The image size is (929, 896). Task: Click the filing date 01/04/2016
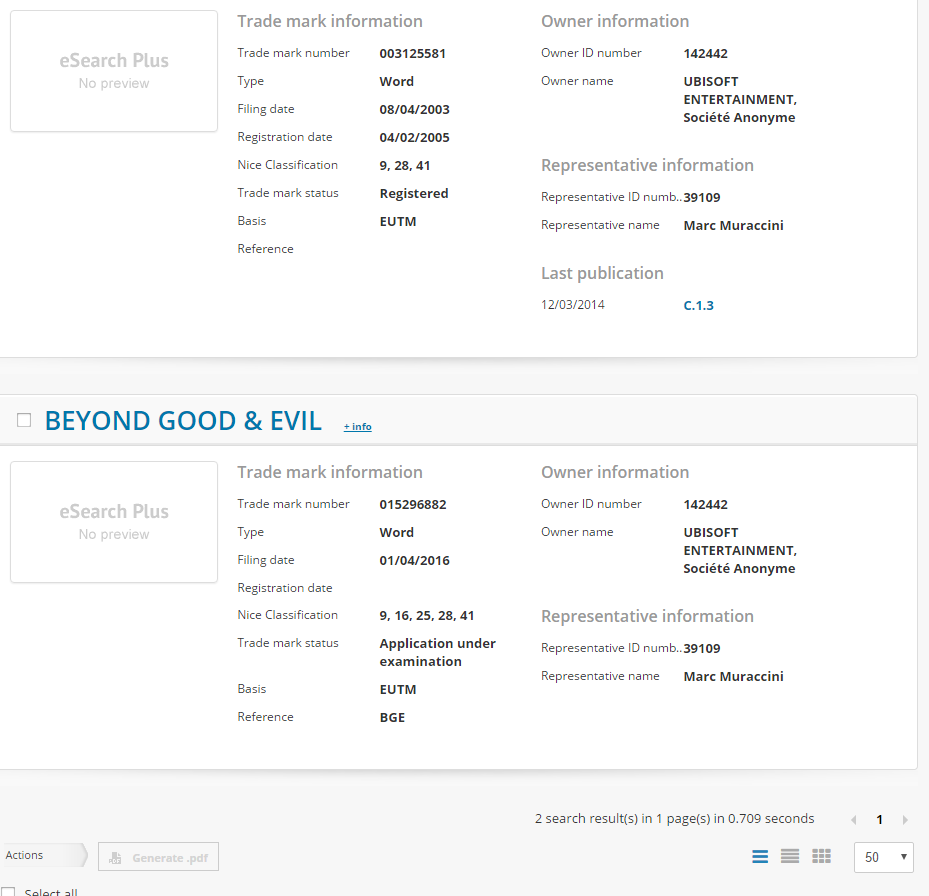(415, 561)
